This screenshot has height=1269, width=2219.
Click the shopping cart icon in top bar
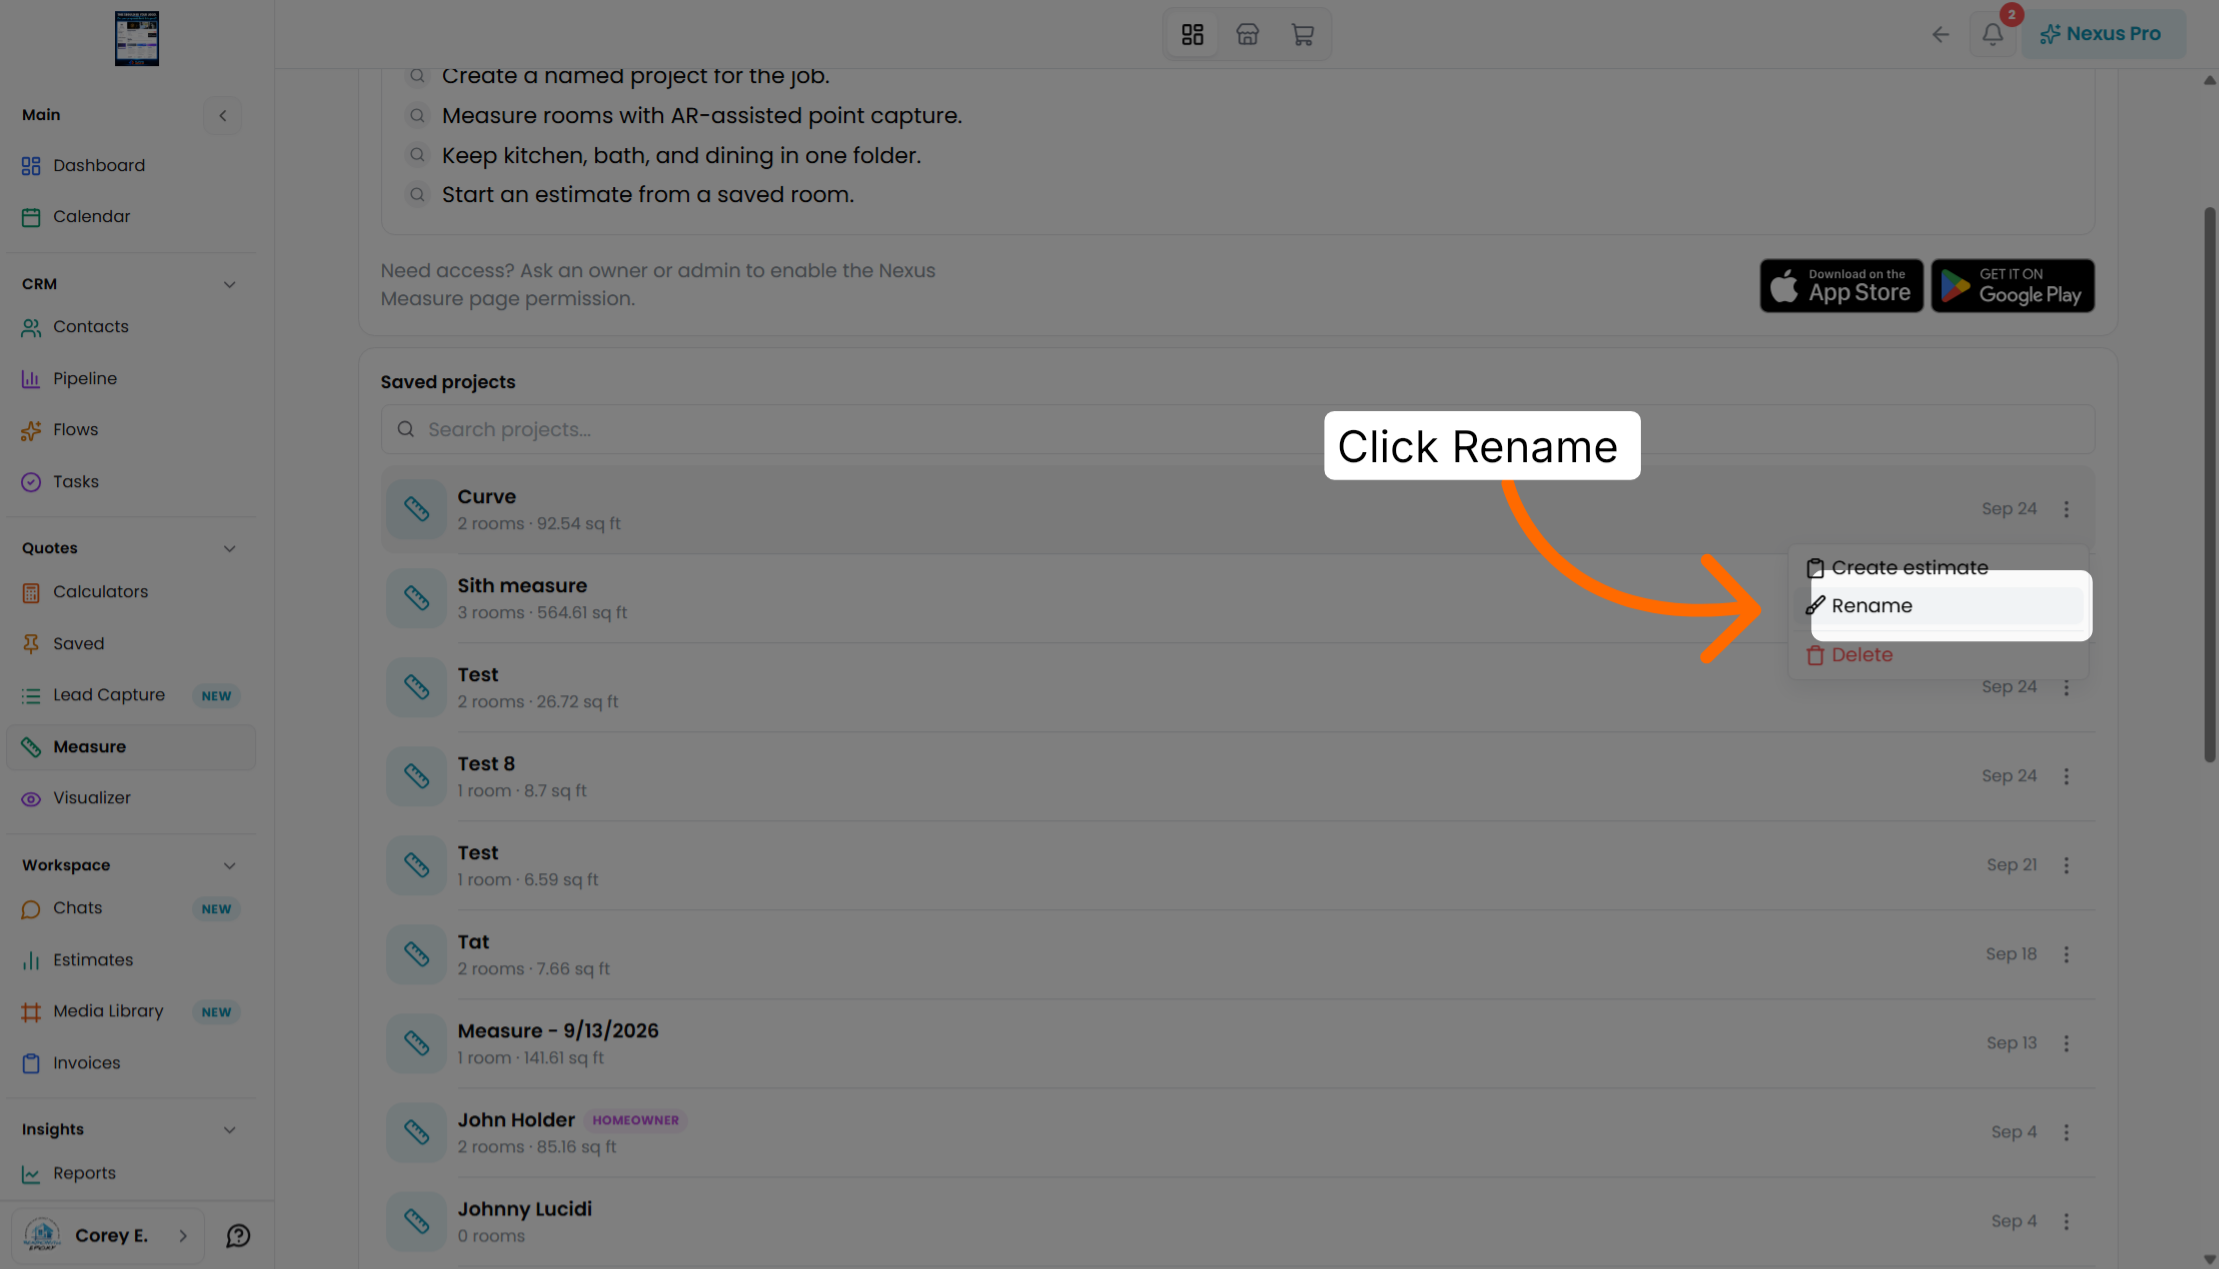[x=1302, y=34]
